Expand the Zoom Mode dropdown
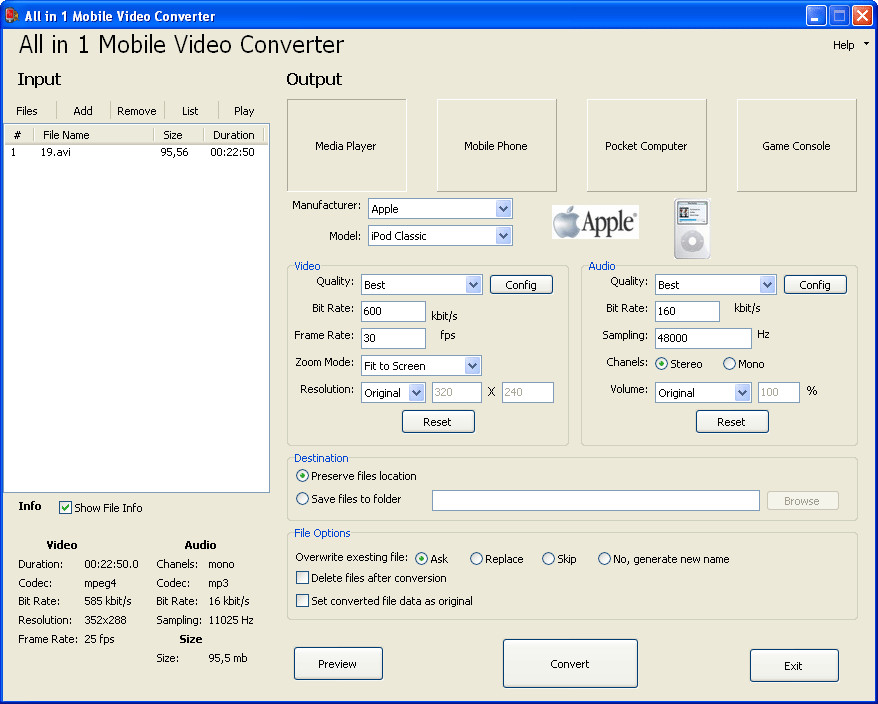Viewport: 878px width, 704px height. pyautogui.click(x=473, y=366)
